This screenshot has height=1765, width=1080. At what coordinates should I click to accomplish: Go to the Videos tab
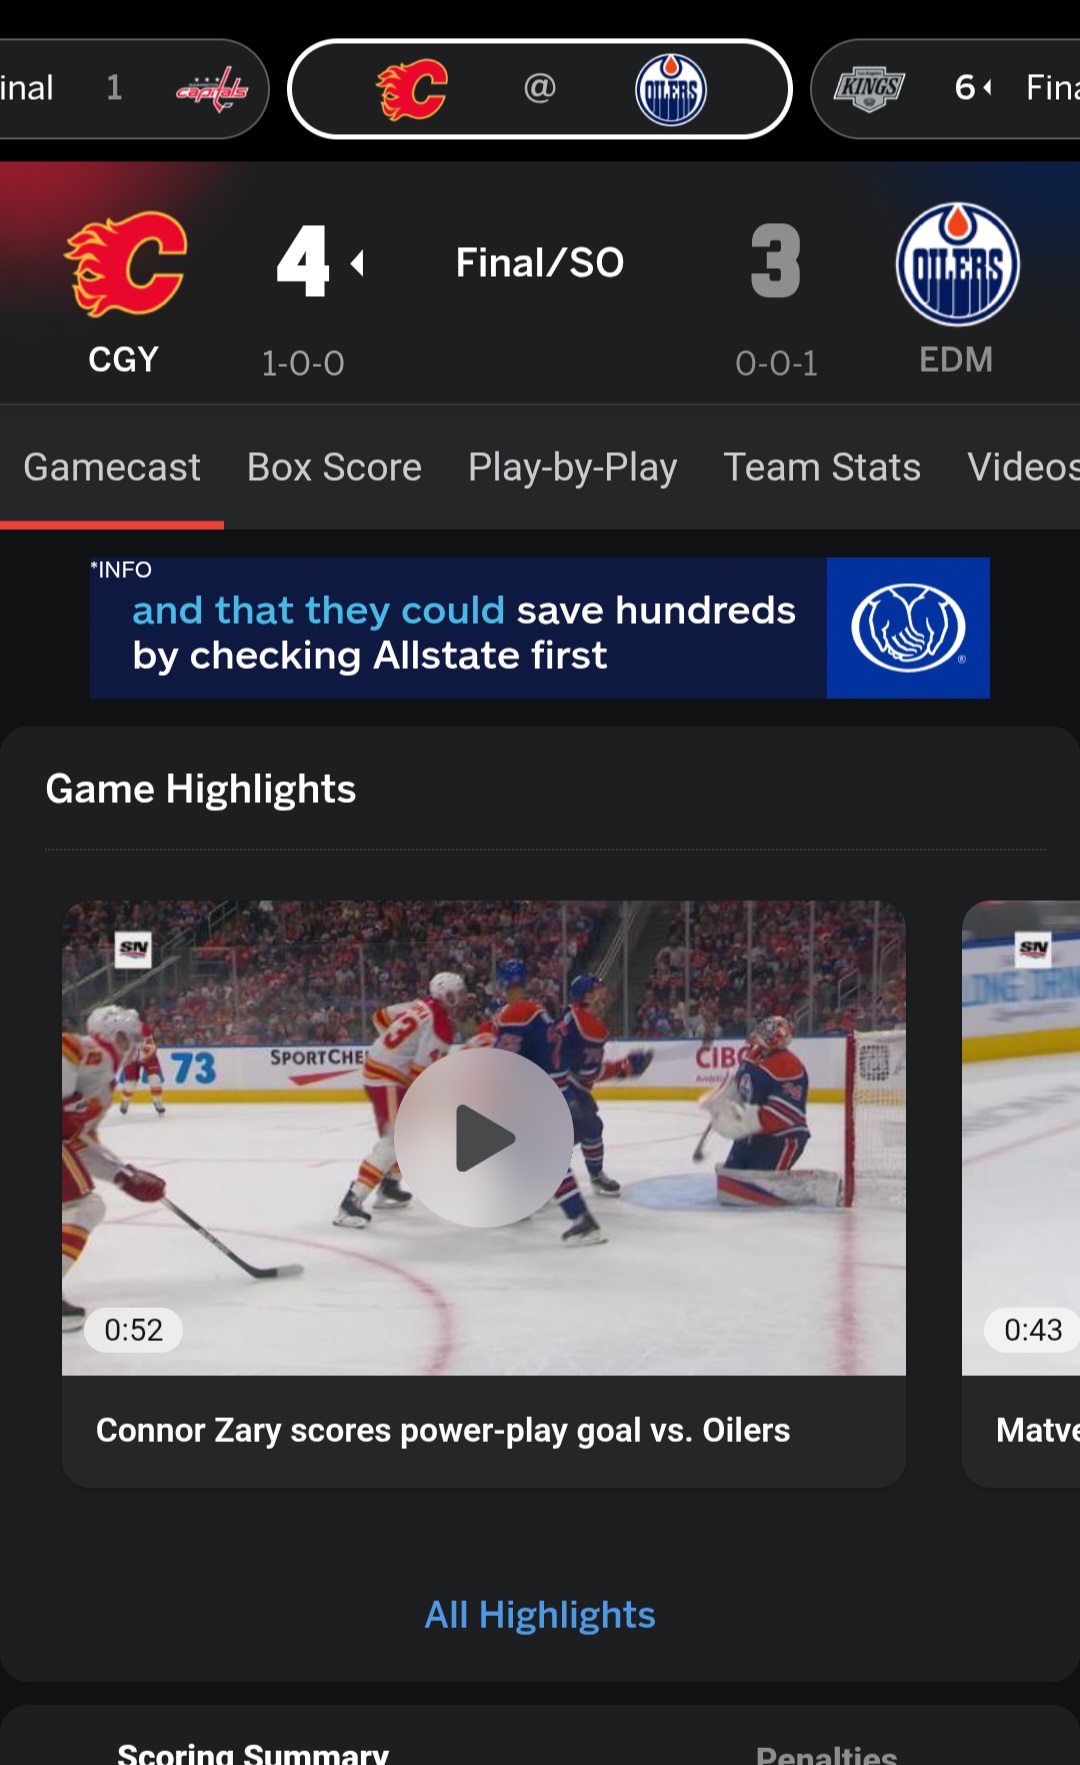[1023, 467]
